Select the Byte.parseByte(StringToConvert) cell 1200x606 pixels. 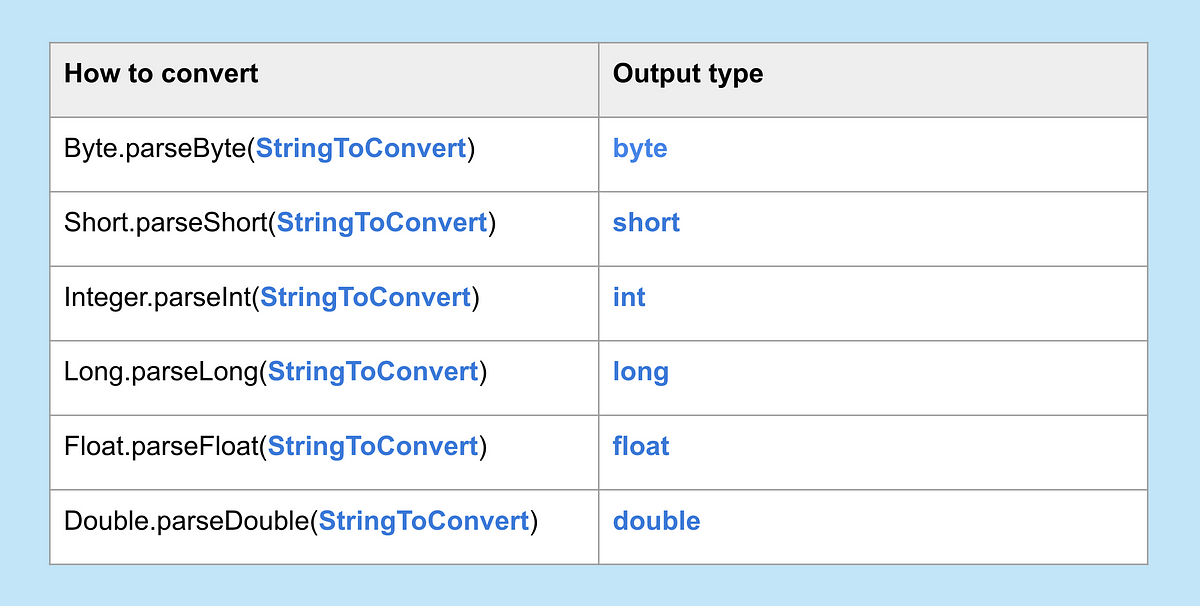point(324,154)
